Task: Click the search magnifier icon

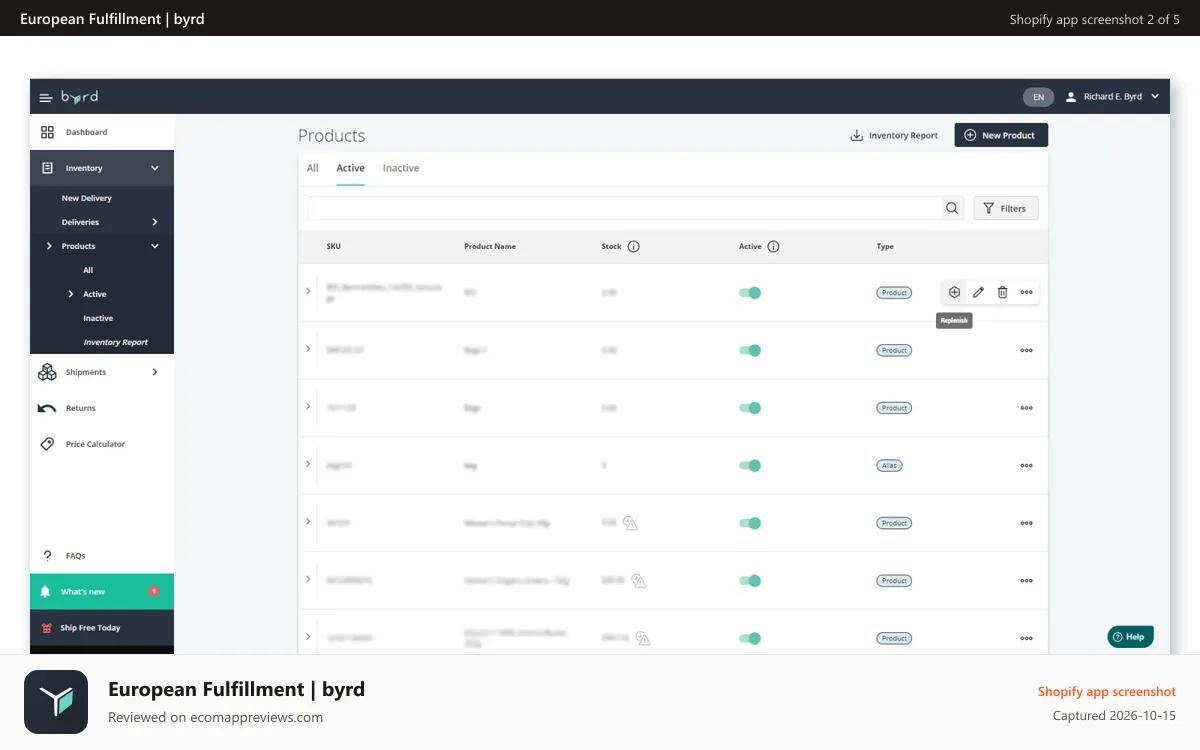Action: (x=952, y=208)
